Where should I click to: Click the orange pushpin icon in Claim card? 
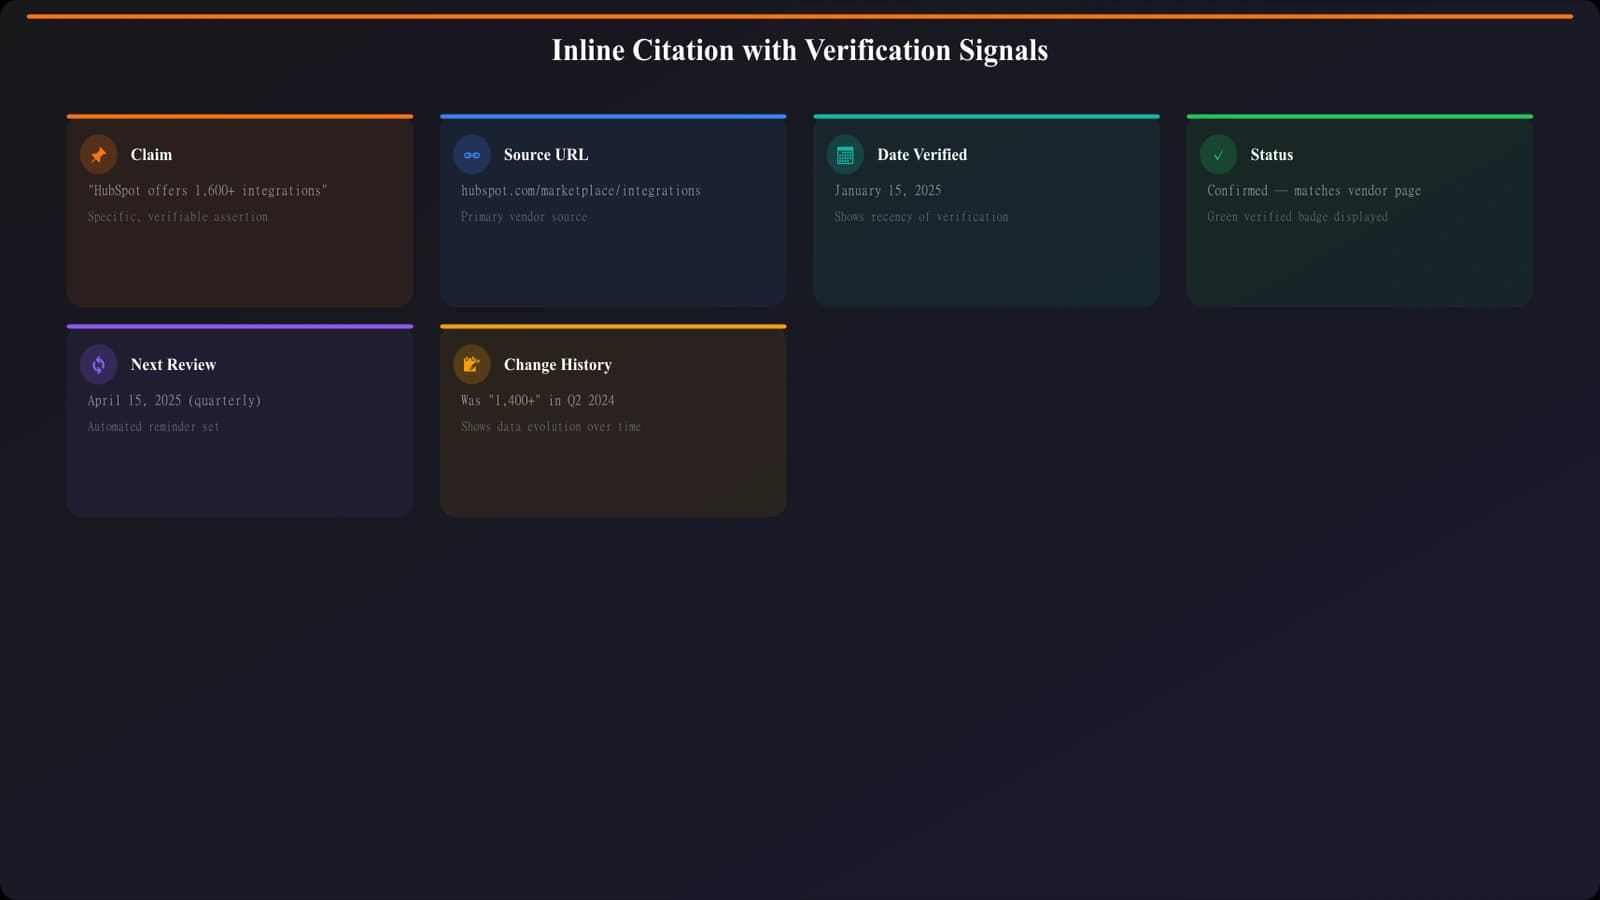[x=98, y=155]
